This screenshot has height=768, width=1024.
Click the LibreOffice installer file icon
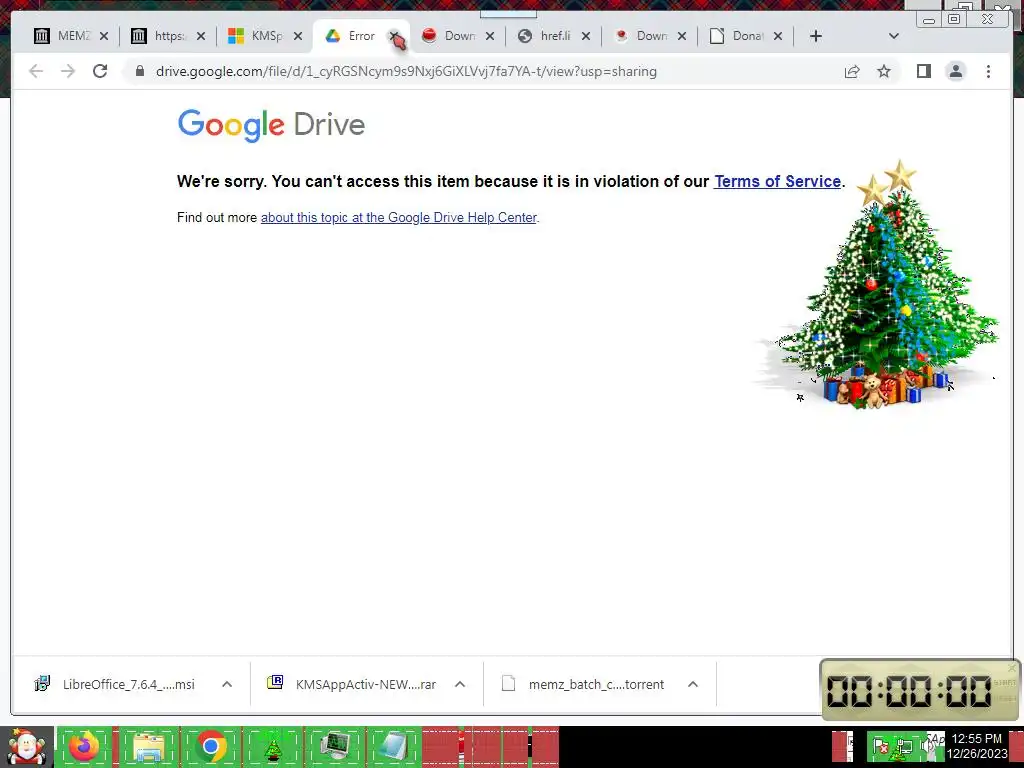pyautogui.click(x=42, y=684)
